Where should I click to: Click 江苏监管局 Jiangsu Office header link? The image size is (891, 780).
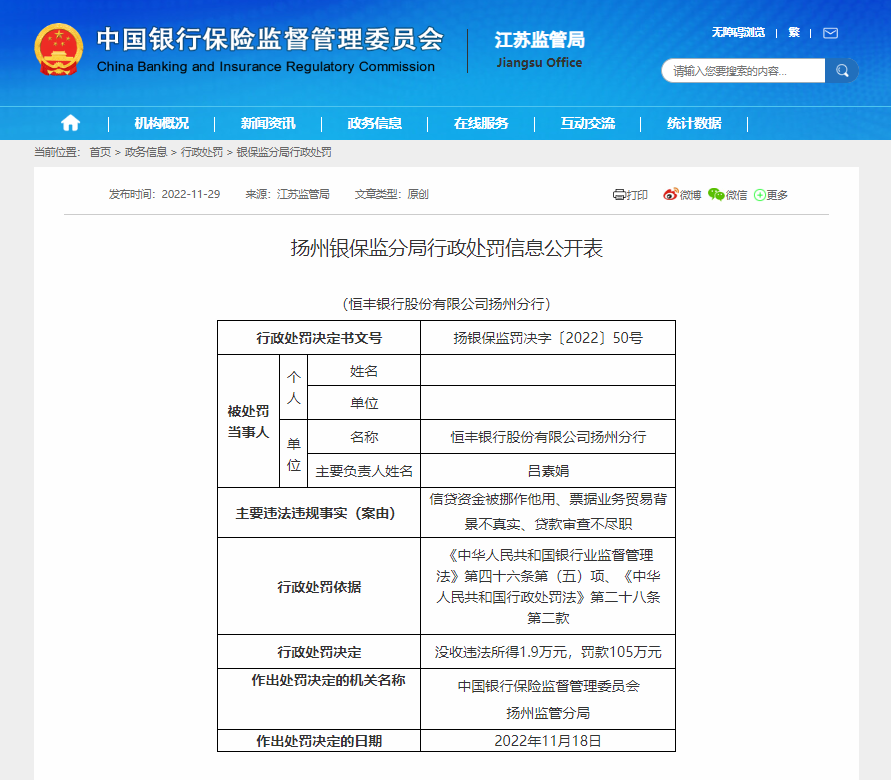539,42
